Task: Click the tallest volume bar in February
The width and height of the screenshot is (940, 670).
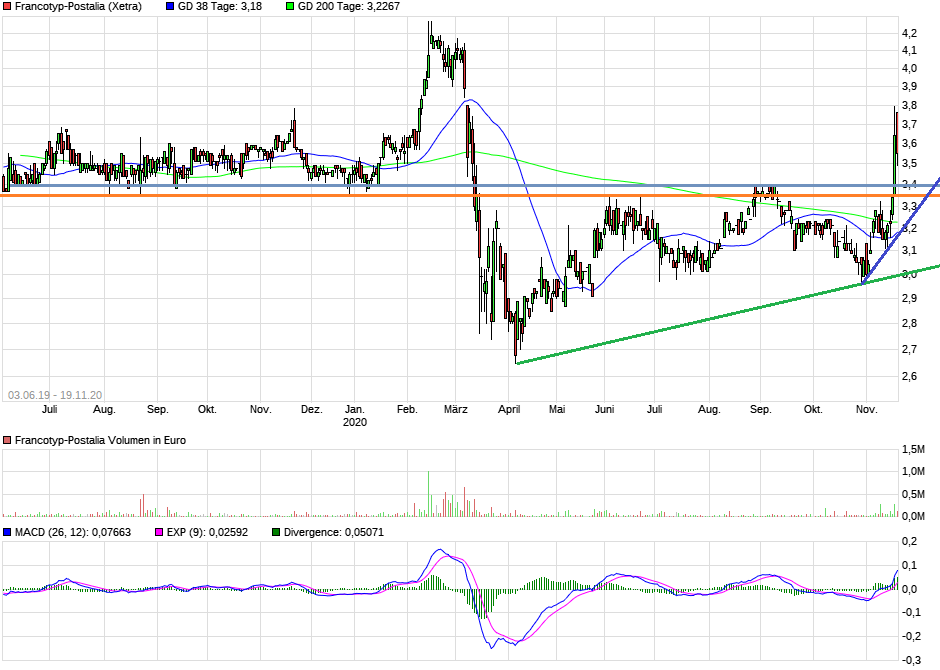Action: pyautogui.click(x=429, y=494)
